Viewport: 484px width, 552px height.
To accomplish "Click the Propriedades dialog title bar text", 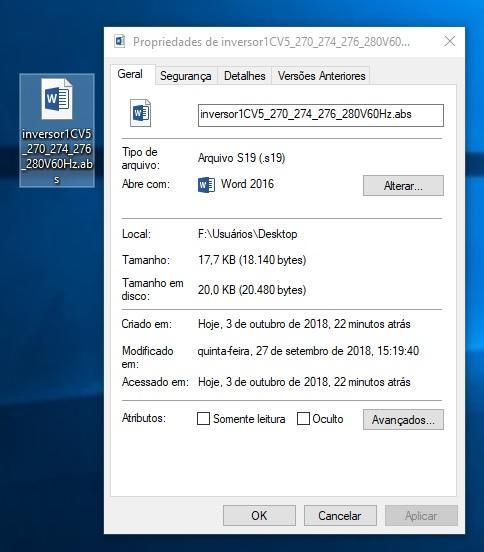I will (x=271, y=42).
